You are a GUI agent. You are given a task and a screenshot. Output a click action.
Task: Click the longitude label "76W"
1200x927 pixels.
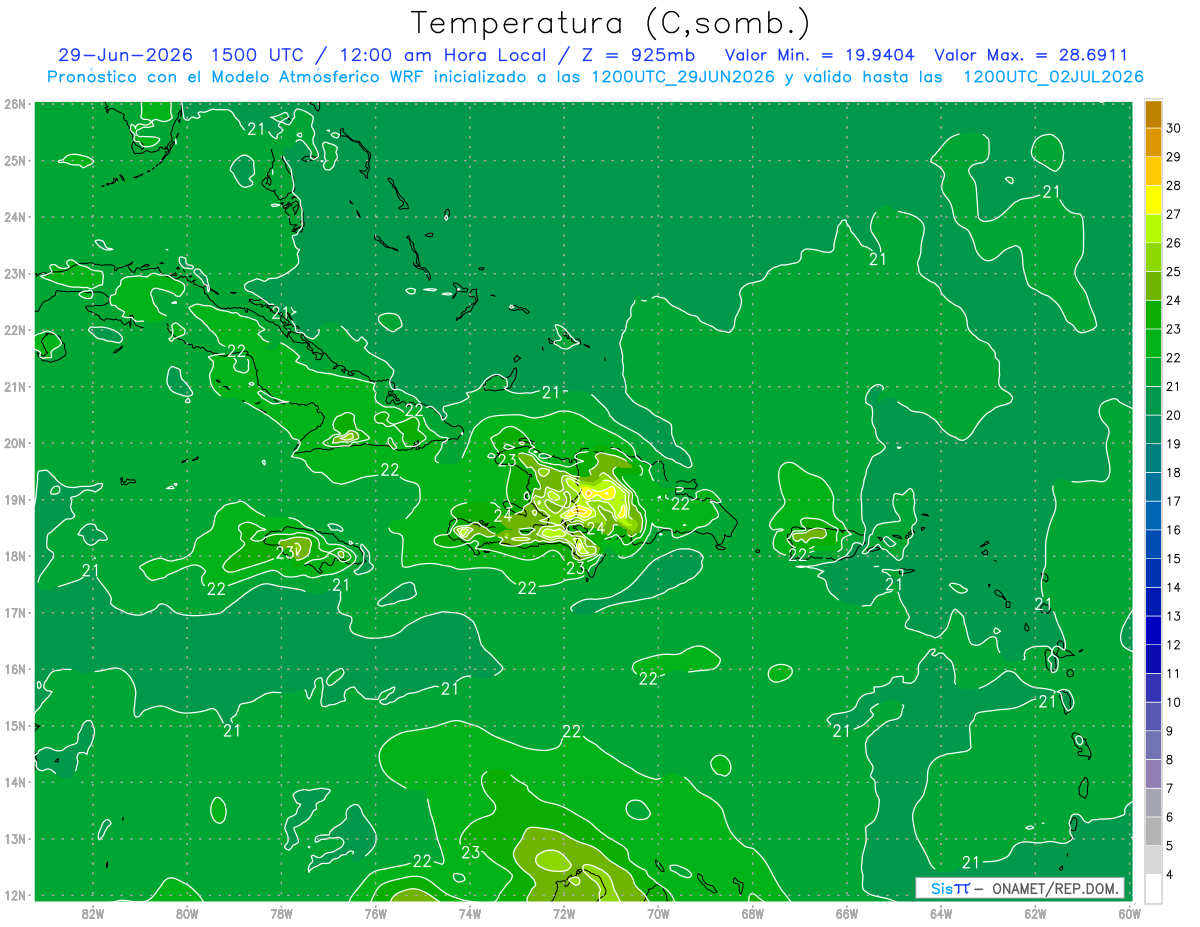[376, 913]
